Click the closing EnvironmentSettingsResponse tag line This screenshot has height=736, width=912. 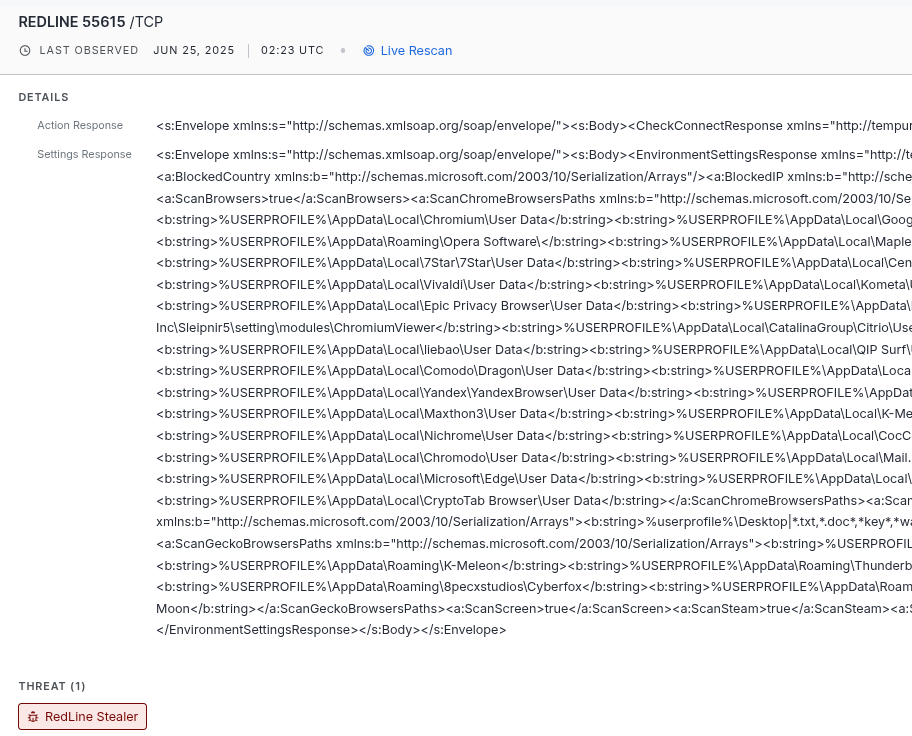click(331, 630)
